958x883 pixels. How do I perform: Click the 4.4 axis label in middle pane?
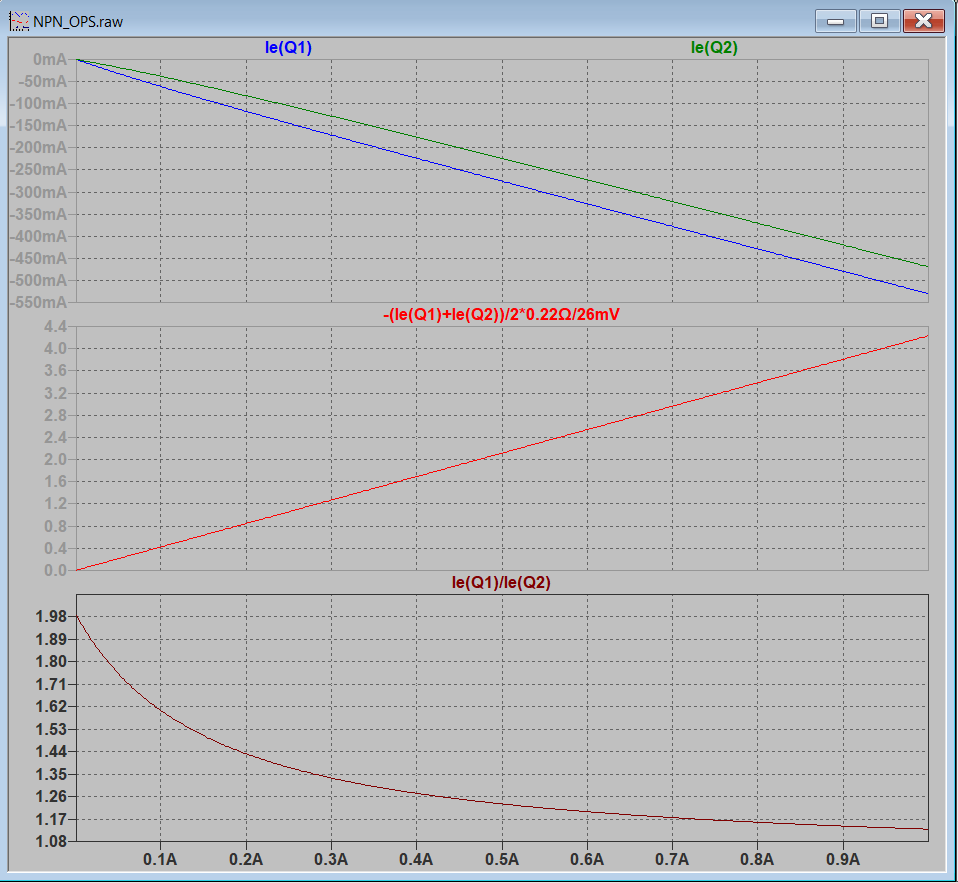point(55,326)
